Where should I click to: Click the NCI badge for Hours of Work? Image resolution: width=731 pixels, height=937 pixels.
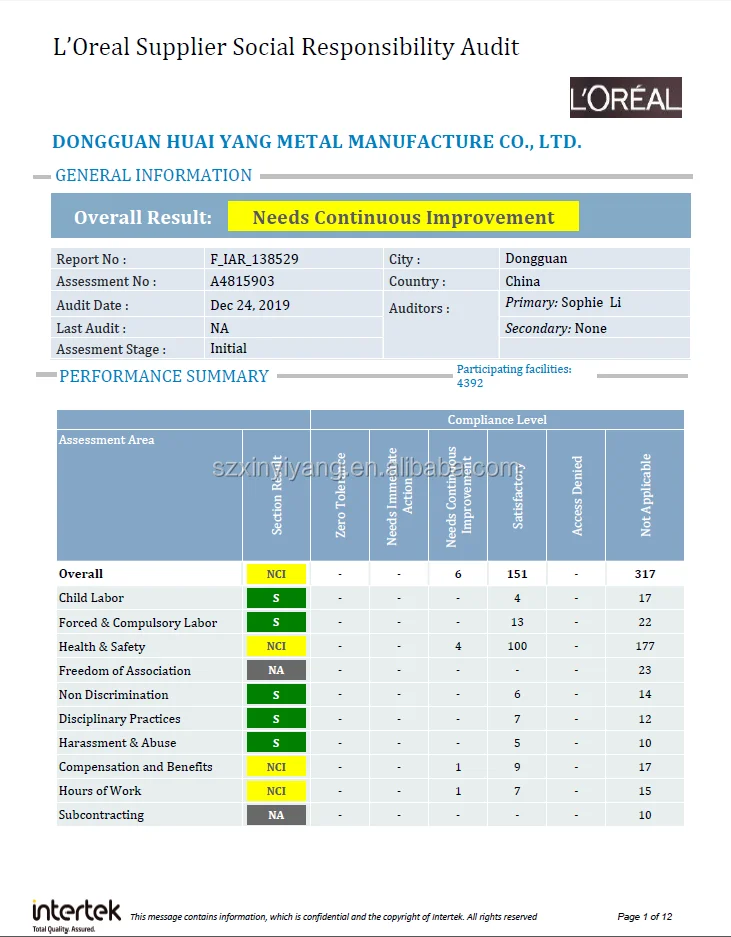(x=276, y=791)
